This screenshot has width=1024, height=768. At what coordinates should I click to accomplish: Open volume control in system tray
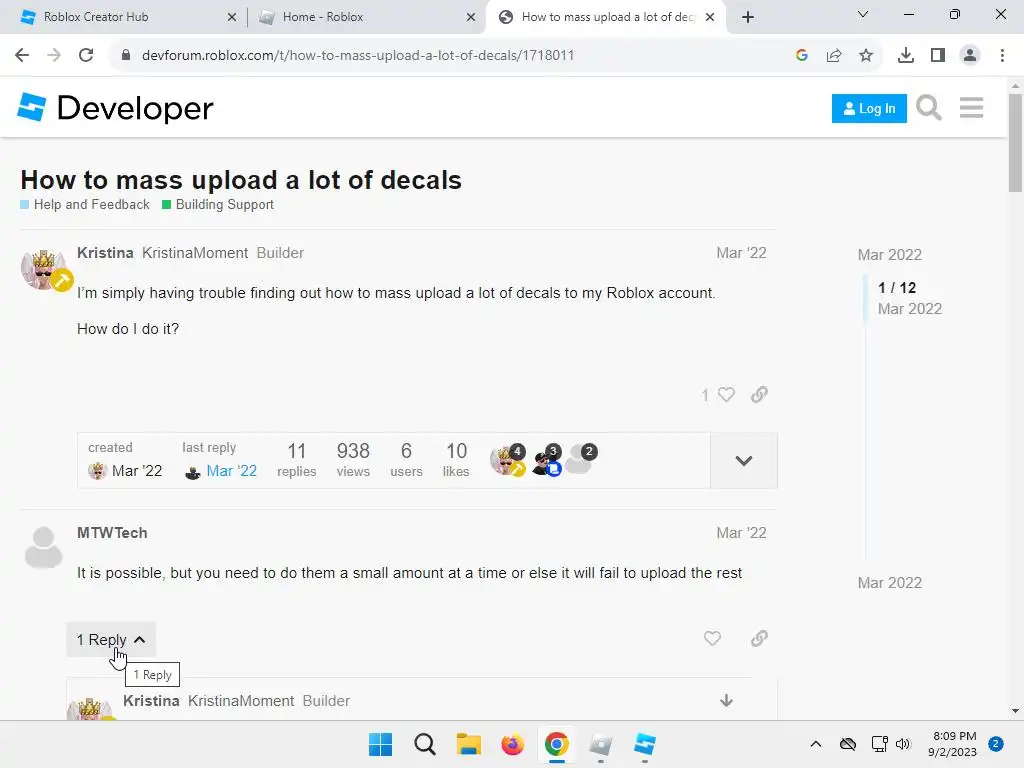pos(903,744)
